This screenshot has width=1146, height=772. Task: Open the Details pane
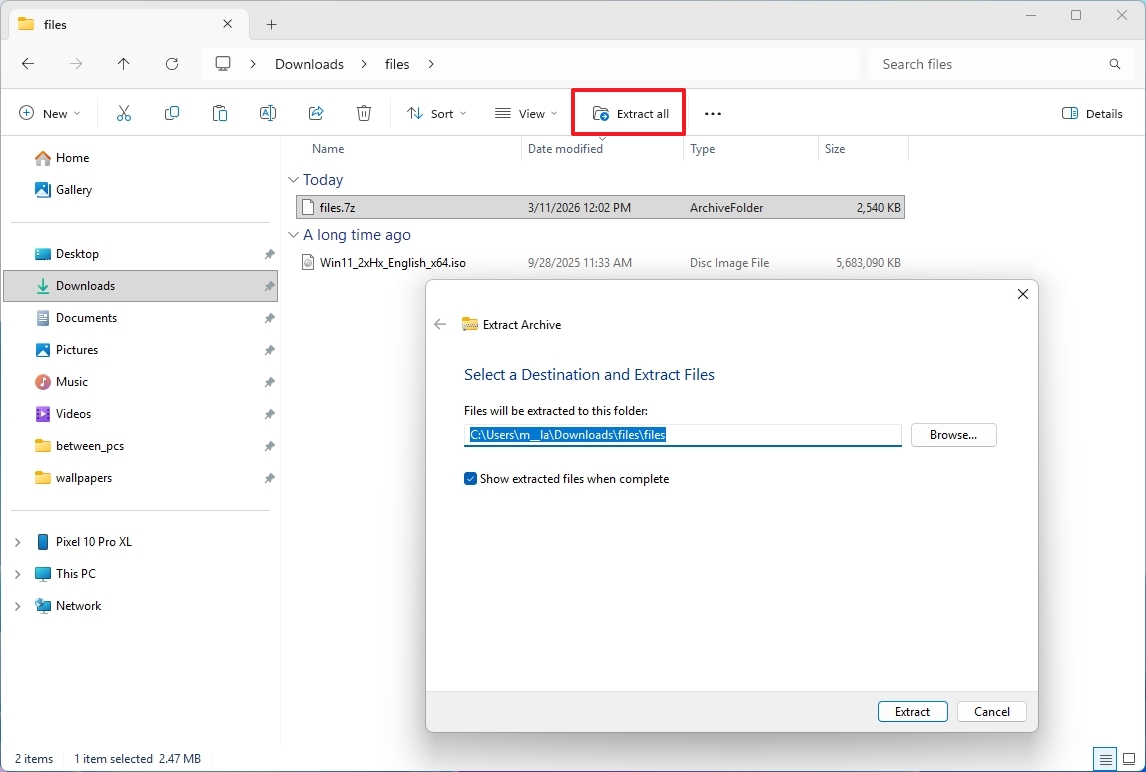[x=1092, y=113]
